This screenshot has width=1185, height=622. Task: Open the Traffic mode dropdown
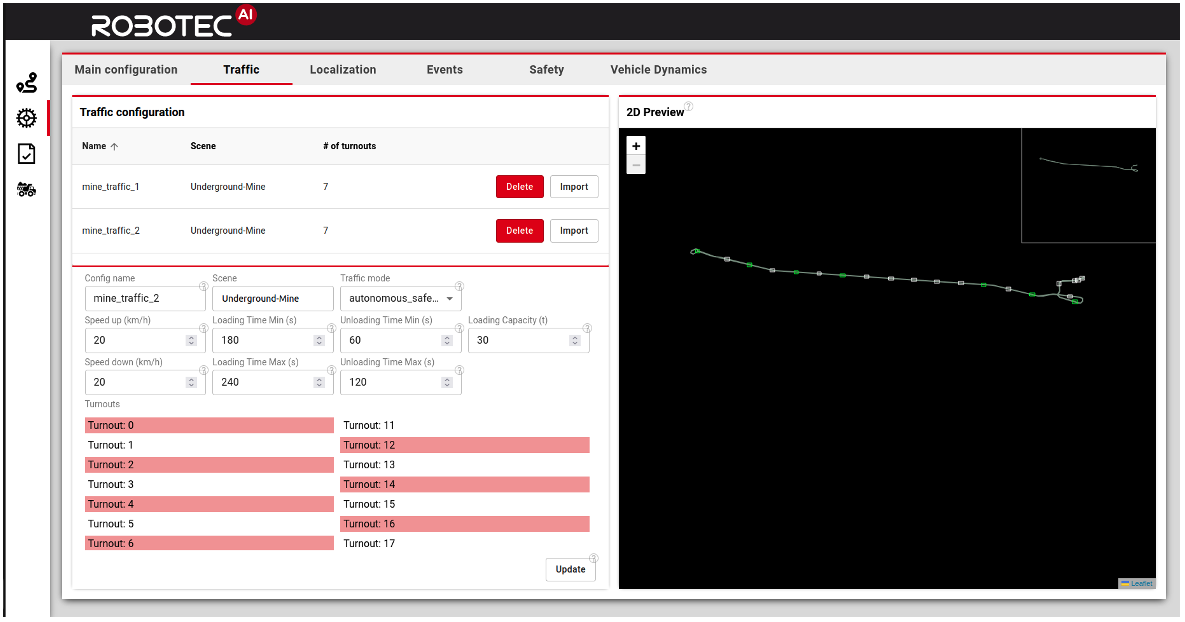coord(449,298)
